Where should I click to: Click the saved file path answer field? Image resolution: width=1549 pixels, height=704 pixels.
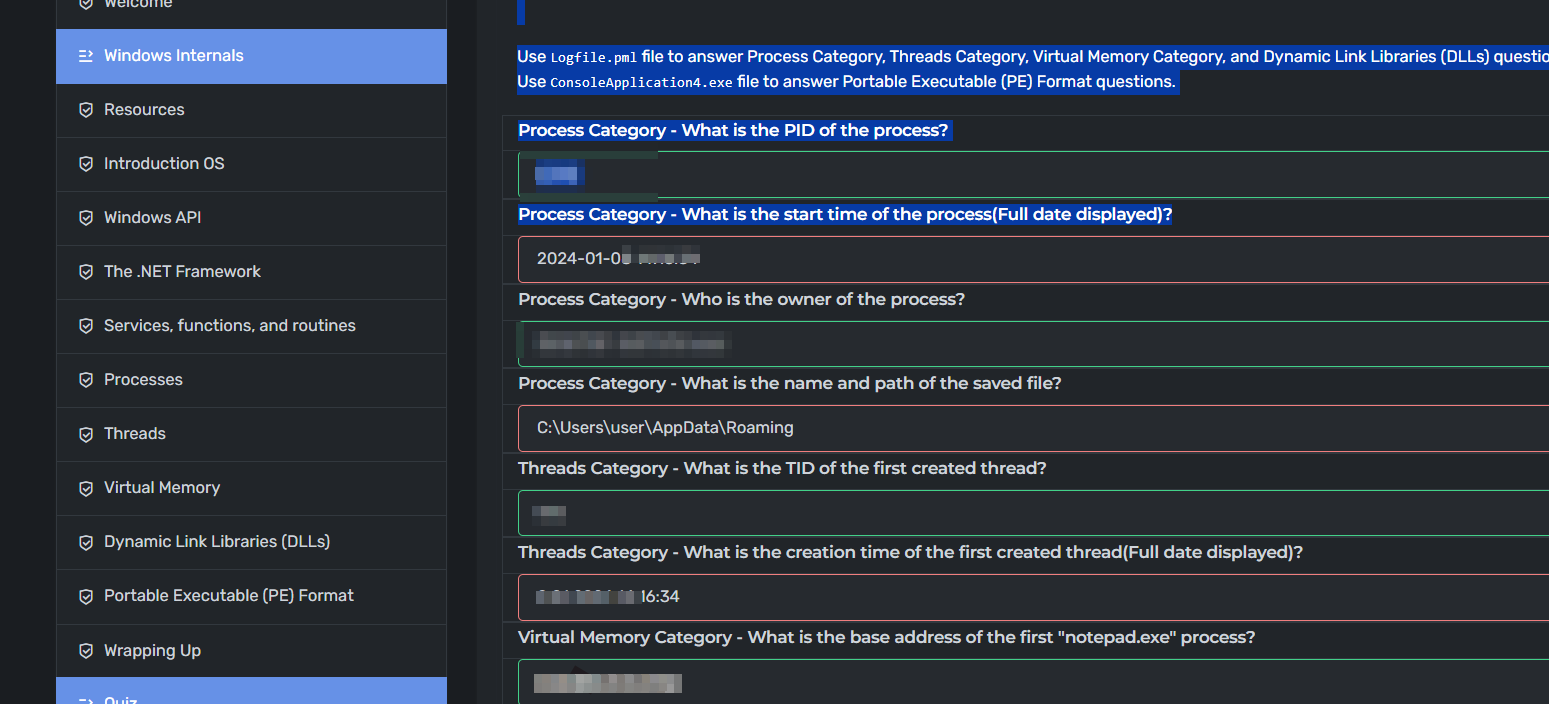pos(1033,428)
